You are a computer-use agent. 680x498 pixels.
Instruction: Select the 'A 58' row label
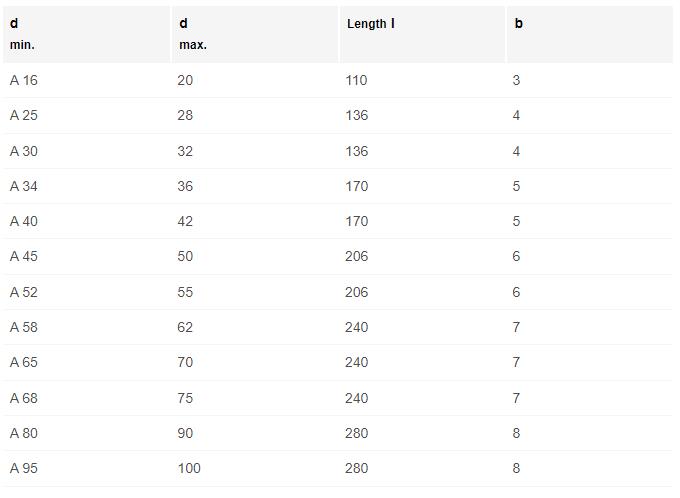(x=24, y=327)
